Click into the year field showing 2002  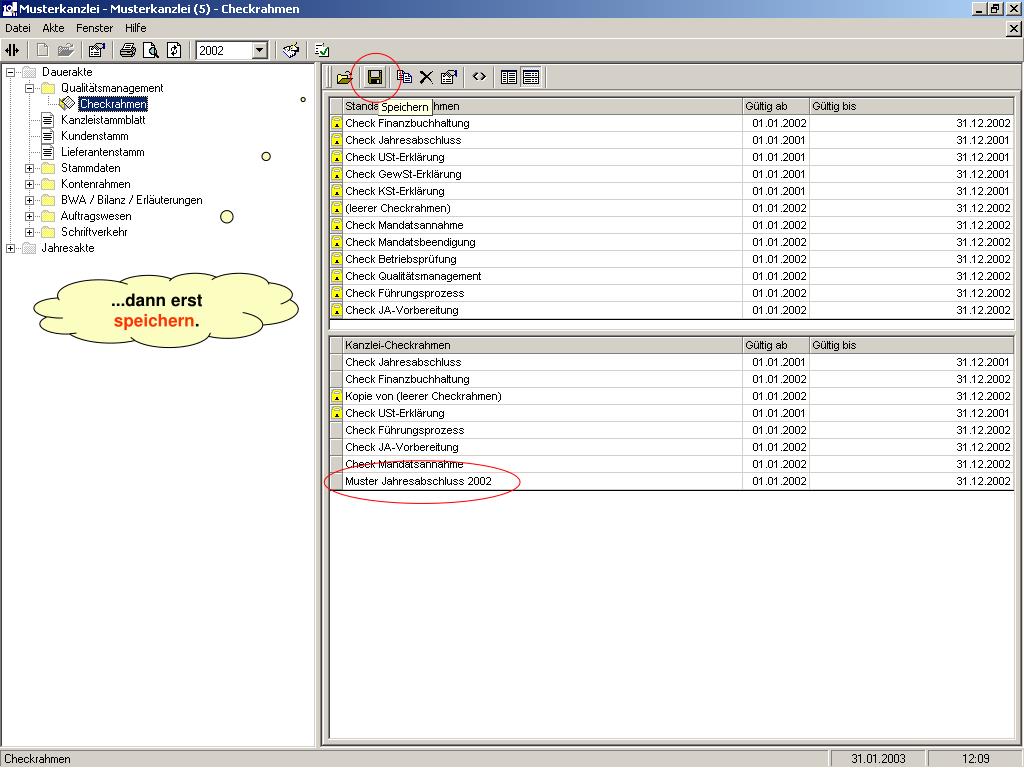224,50
